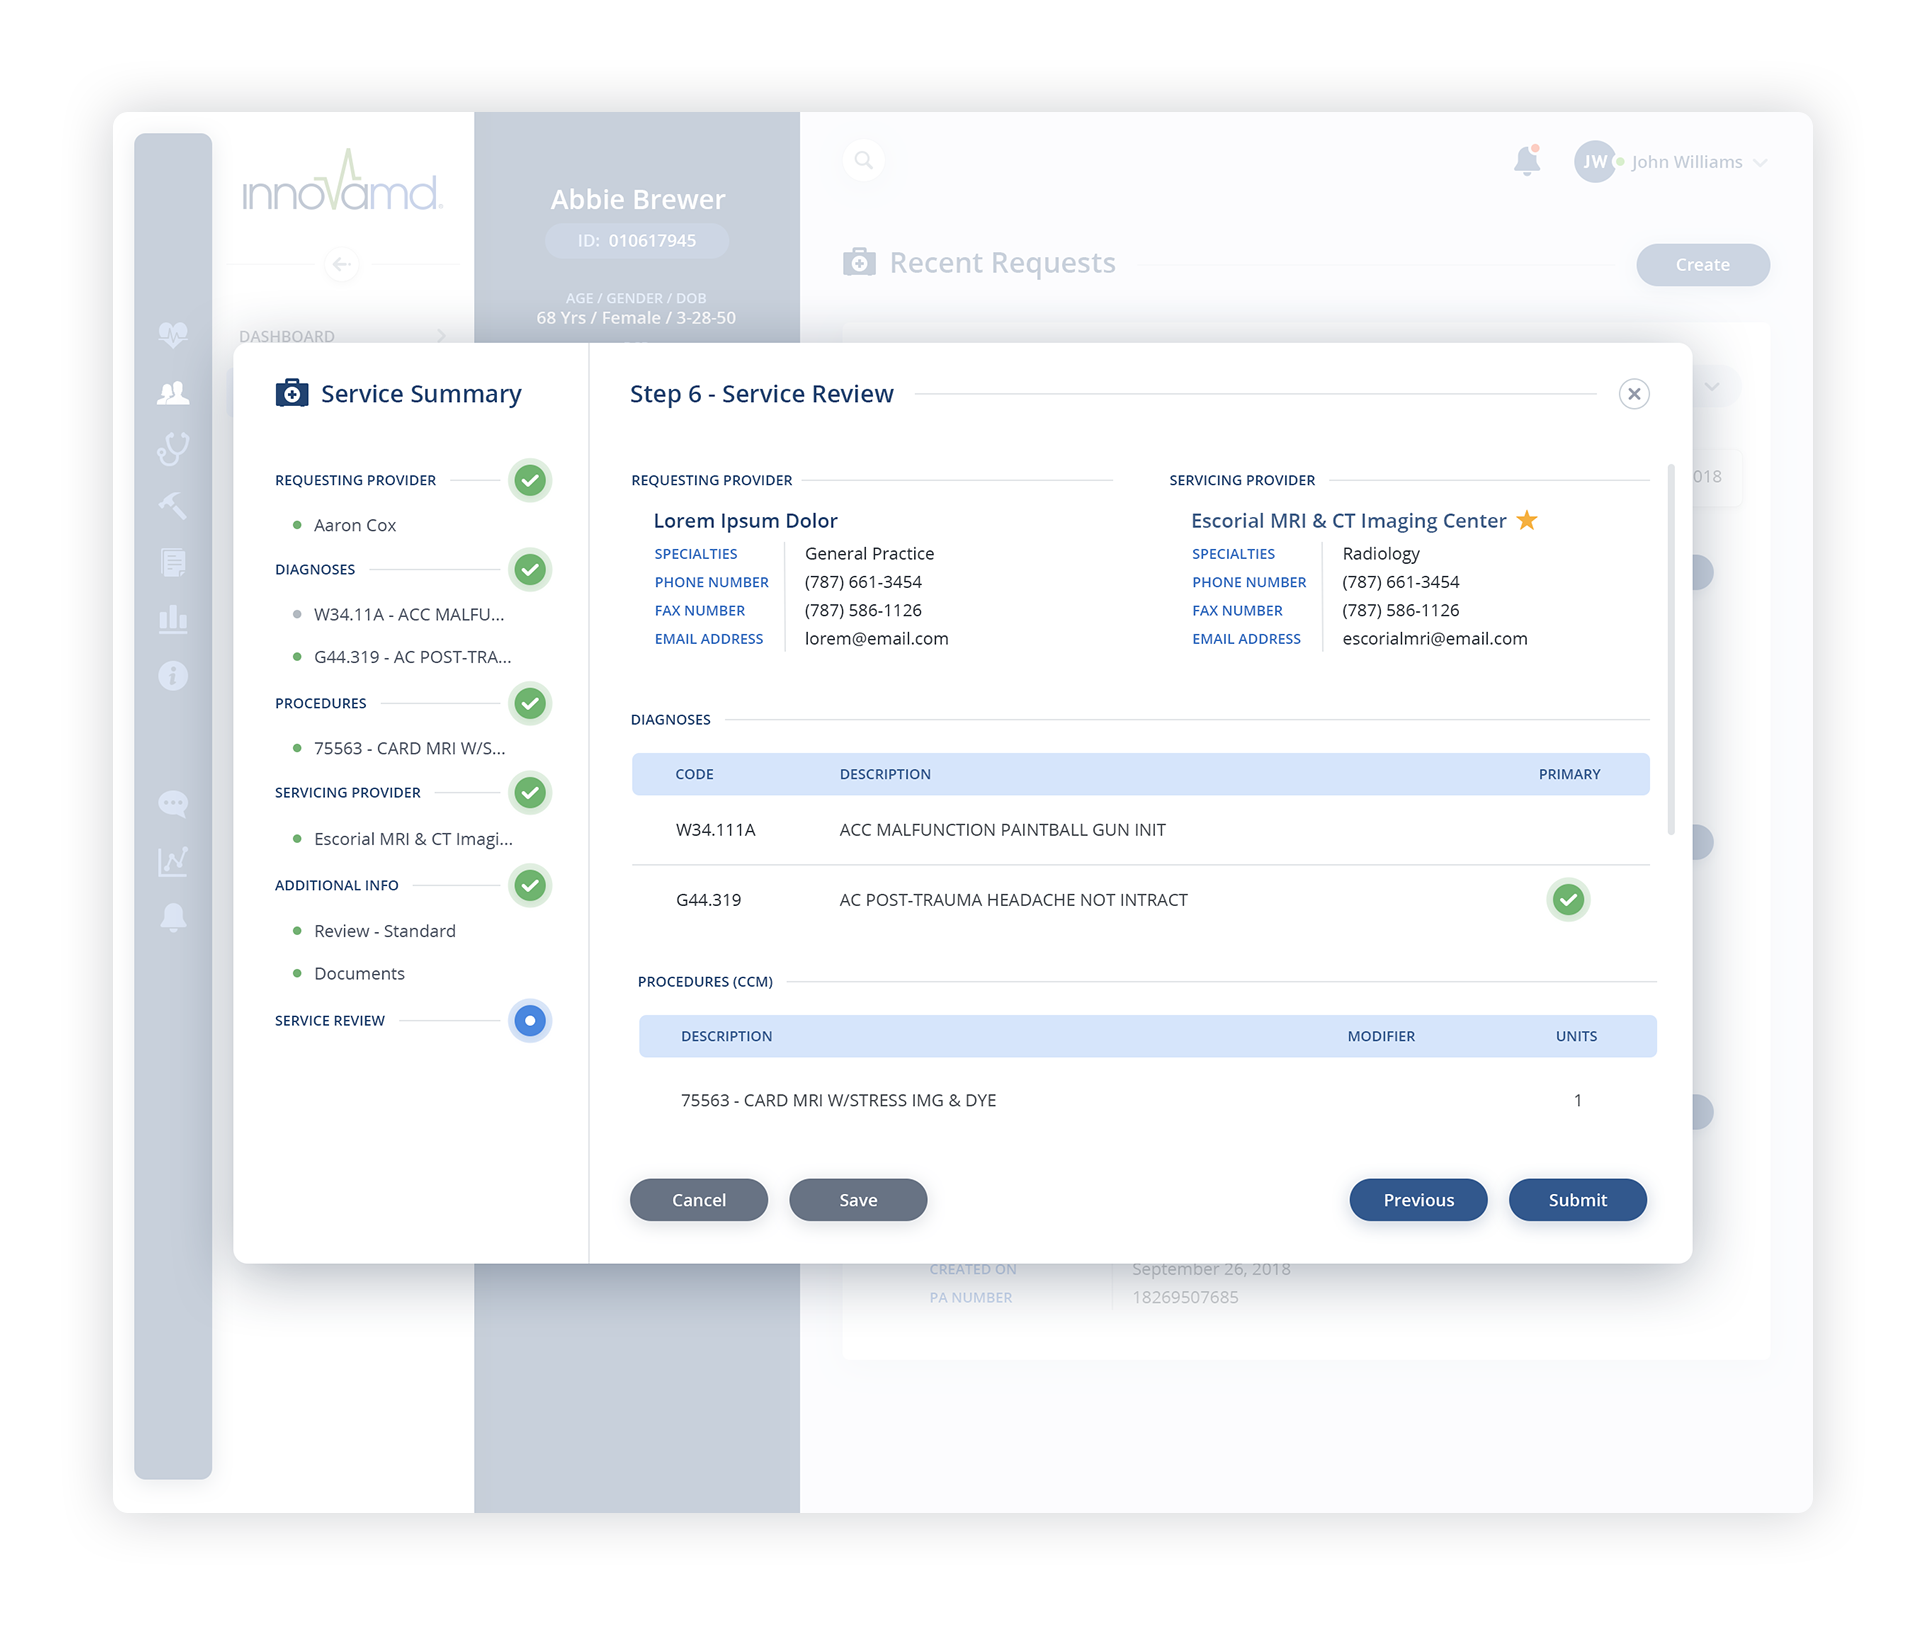Image resolution: width=1920 pixels, height=1625 pixels.
Task: Click the PRIMARY column header
Action: point(1569,774)
